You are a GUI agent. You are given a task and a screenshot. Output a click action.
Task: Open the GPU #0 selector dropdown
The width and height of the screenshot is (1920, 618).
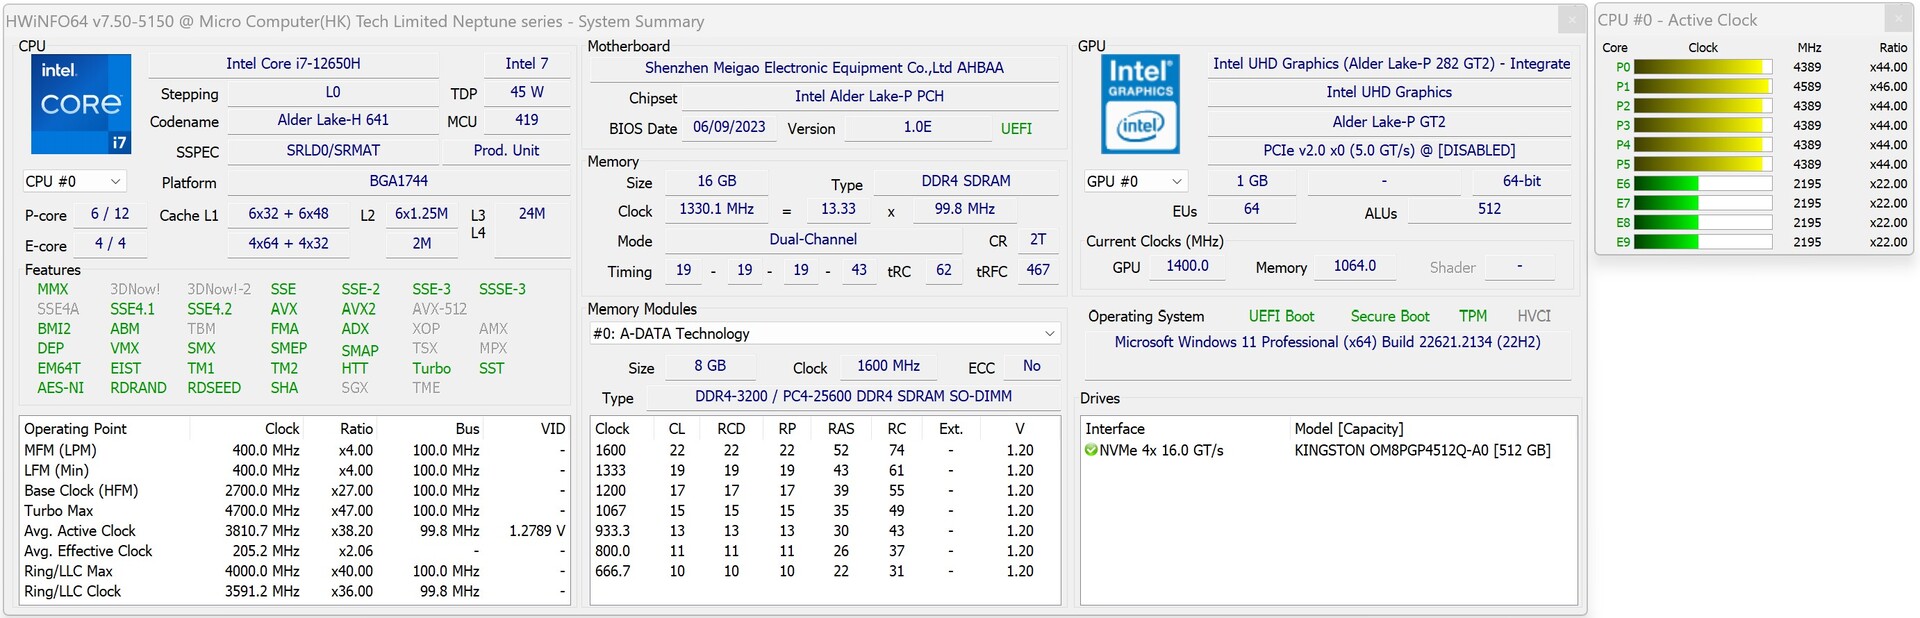(x=1135, y=182)
